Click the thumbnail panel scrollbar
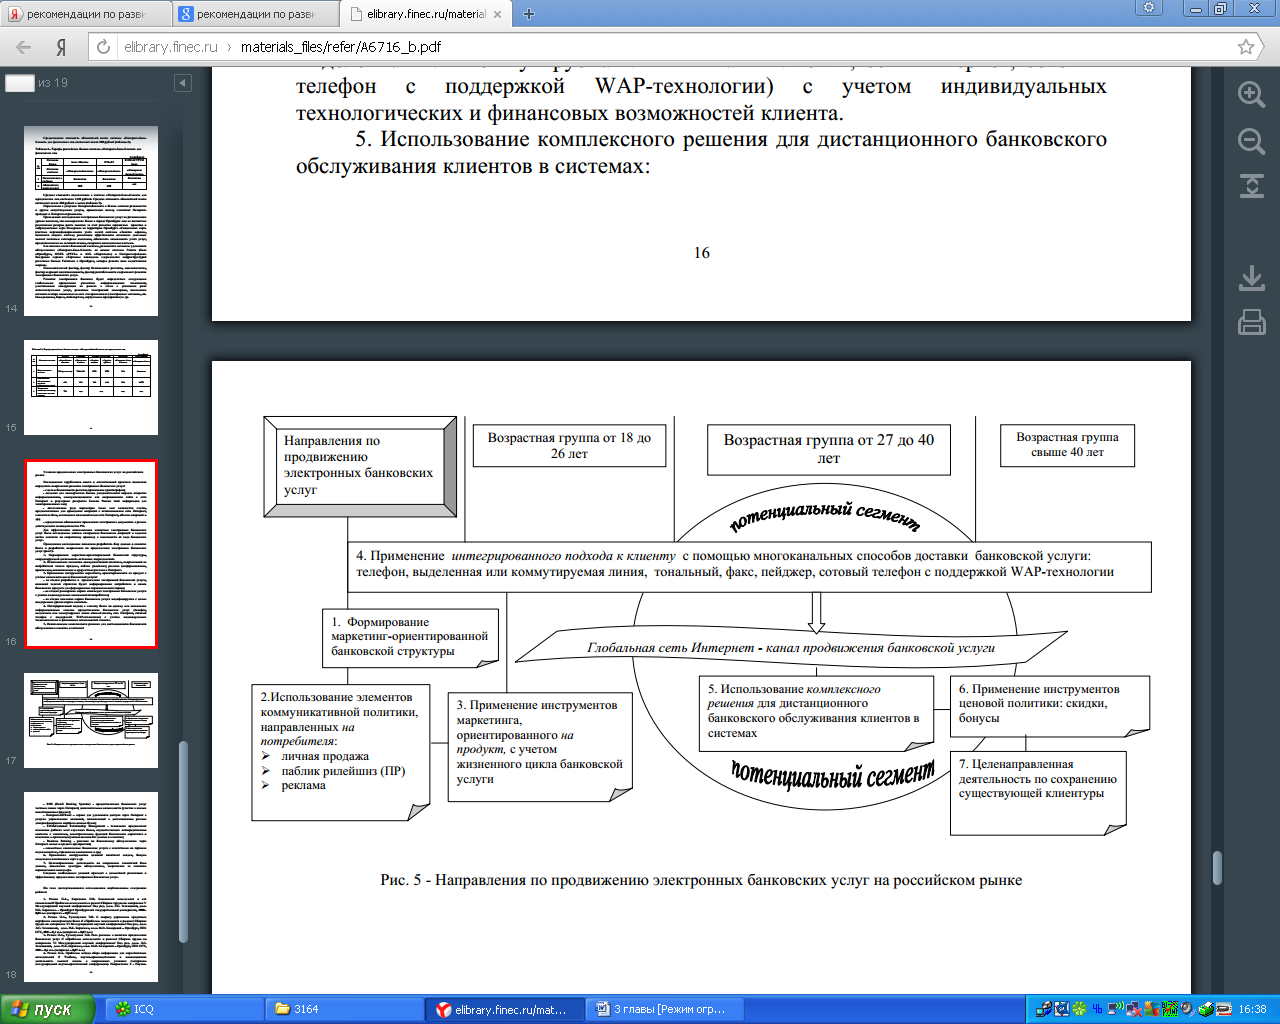Screen dimensions: 1280x1024 pos(183,841)
